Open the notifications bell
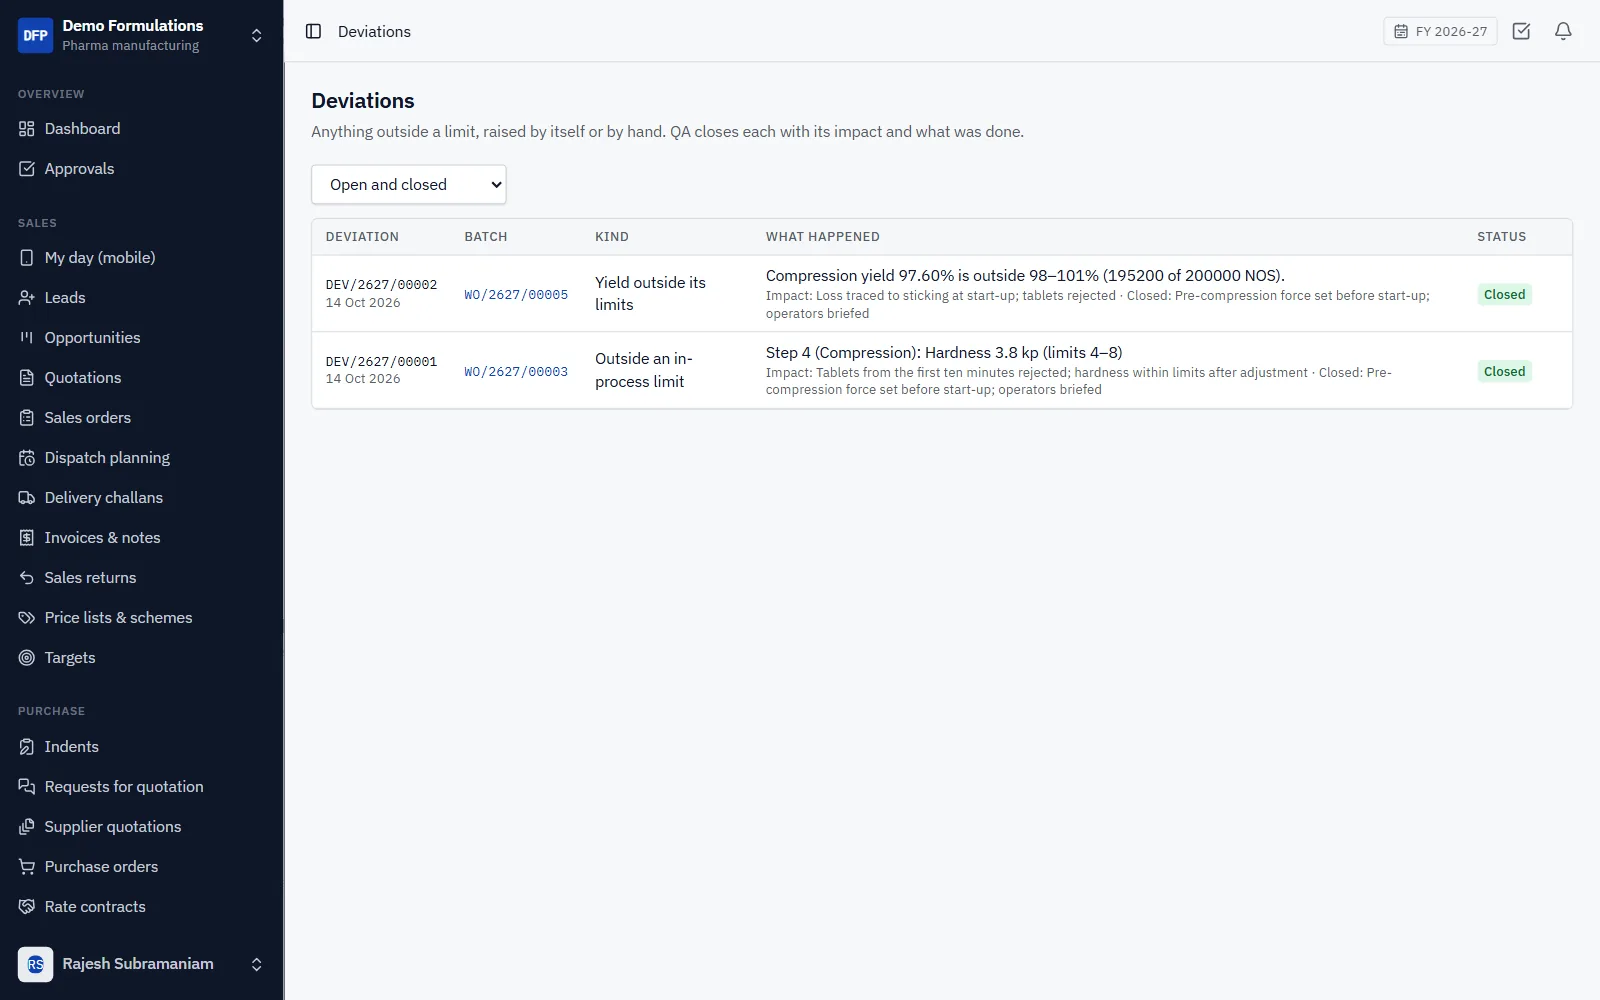The image size is (1600, 1000). tap(1563, 31)
